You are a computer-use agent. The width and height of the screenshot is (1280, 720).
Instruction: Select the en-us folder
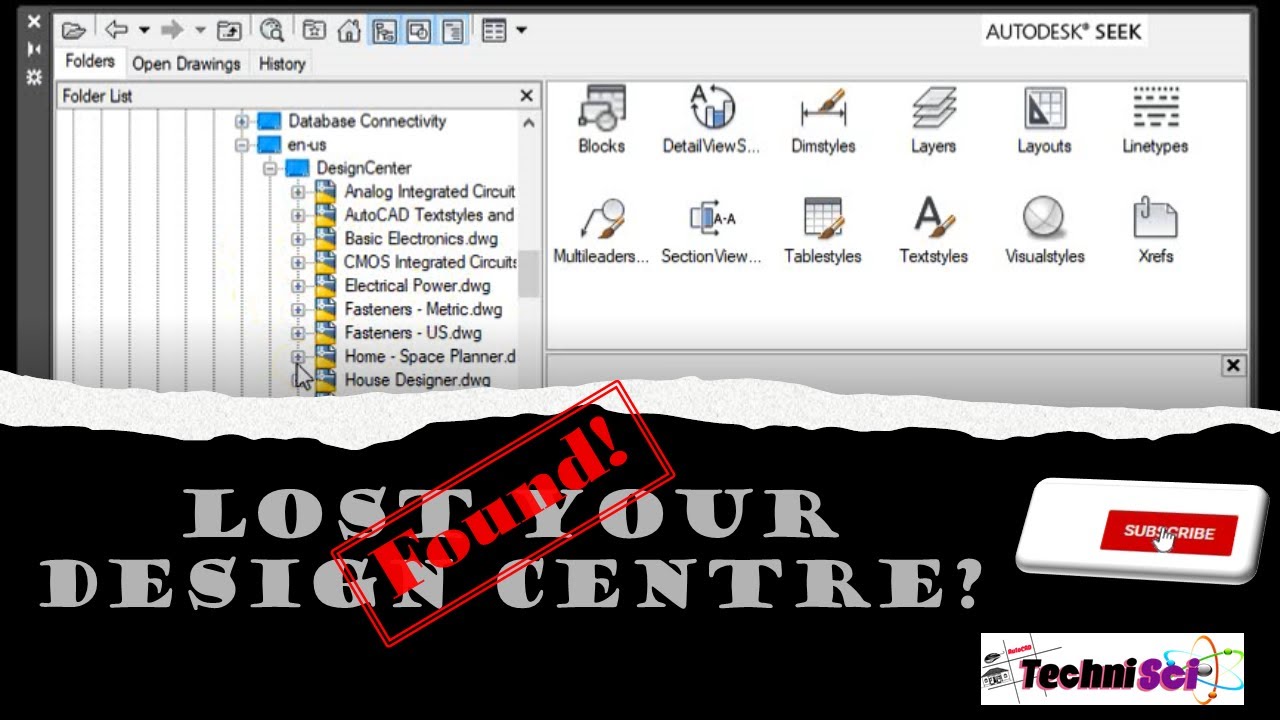(x=307, y=145)
